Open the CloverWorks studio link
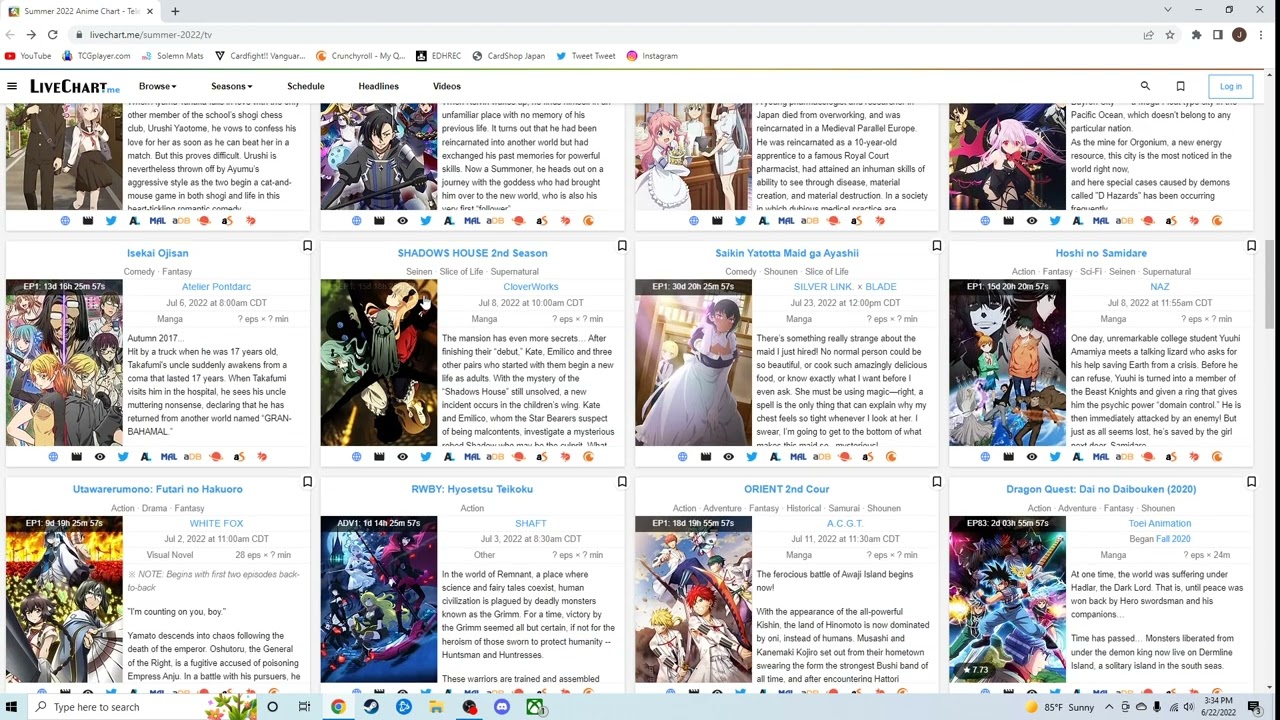 point(530,287)
